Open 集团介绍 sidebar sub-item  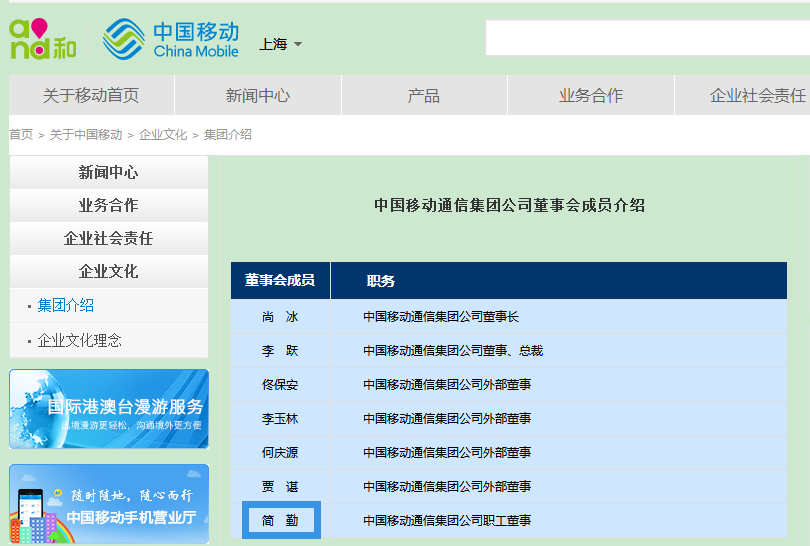(x=66, y=305)
